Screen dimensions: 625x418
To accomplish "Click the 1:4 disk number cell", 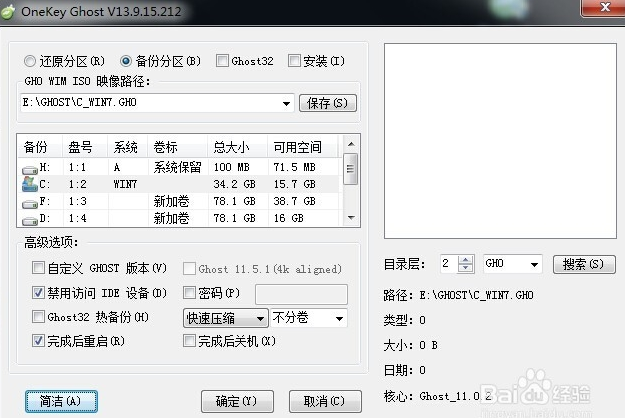I will coord(77,218).
